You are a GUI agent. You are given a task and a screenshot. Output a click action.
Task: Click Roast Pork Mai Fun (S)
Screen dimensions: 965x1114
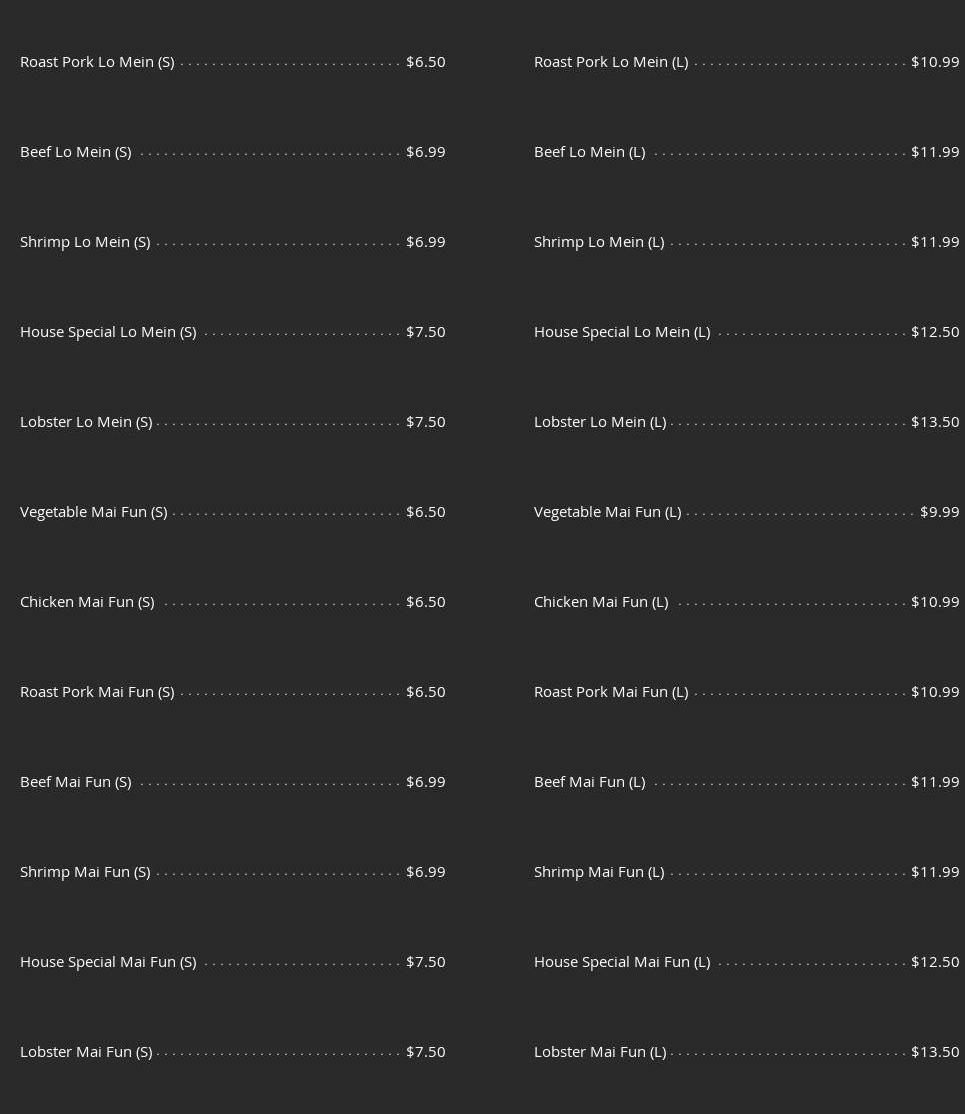coord(97,692)
